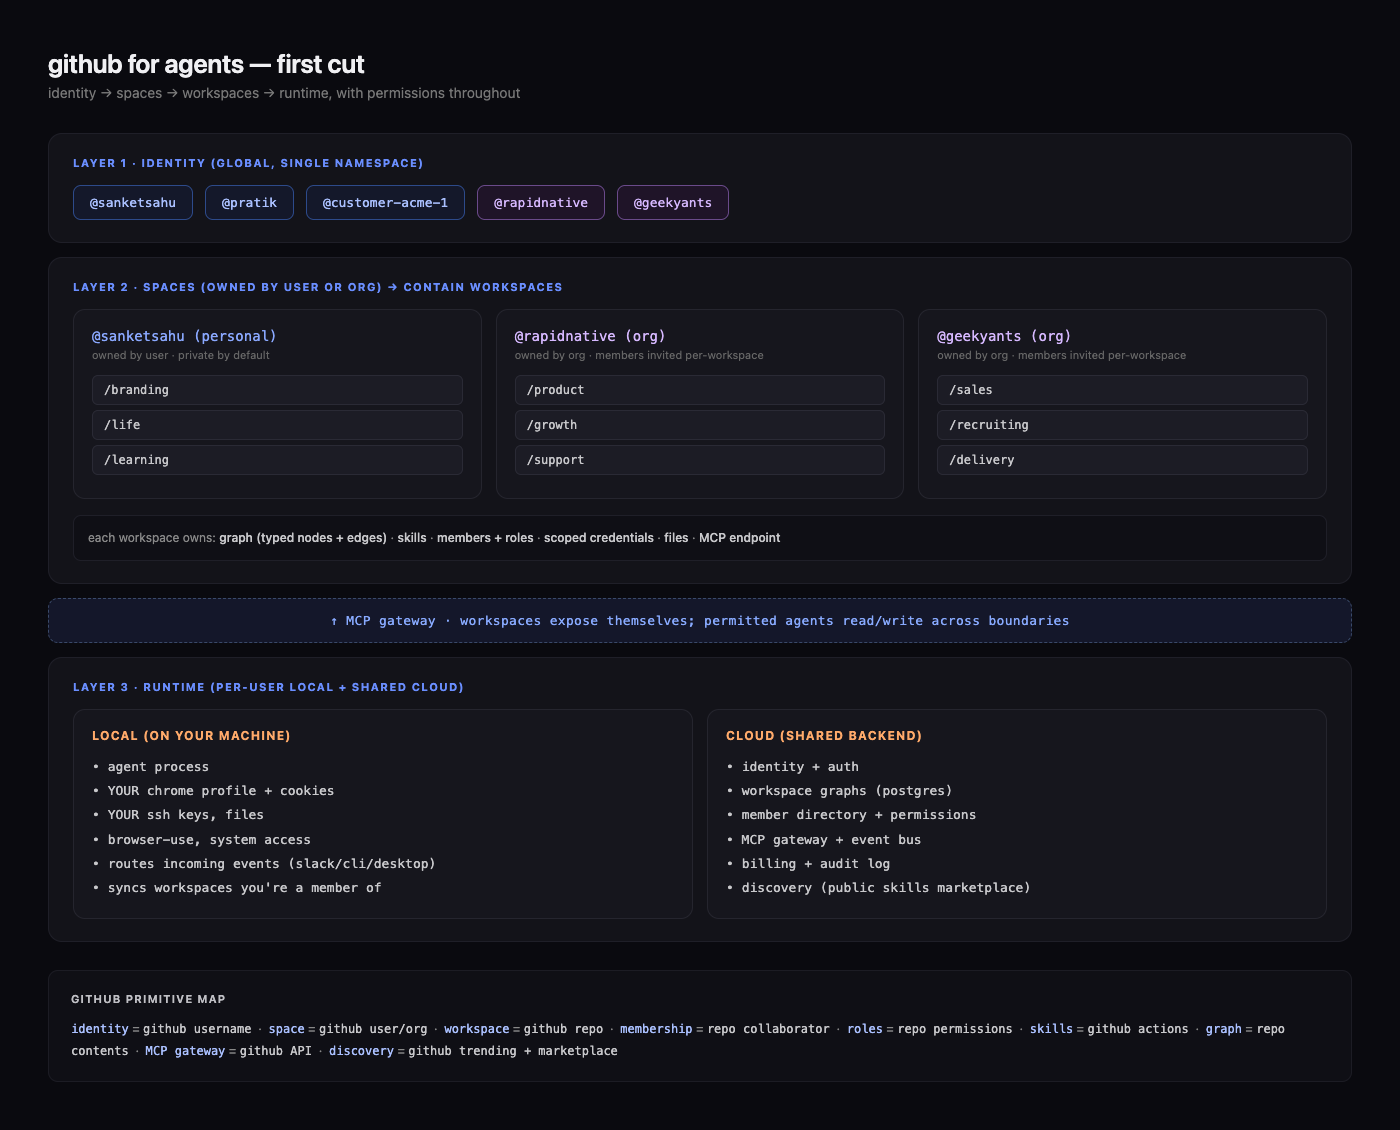
Task: Click the Layer 2 Spaces heading
Action: [x=318, y=287]
